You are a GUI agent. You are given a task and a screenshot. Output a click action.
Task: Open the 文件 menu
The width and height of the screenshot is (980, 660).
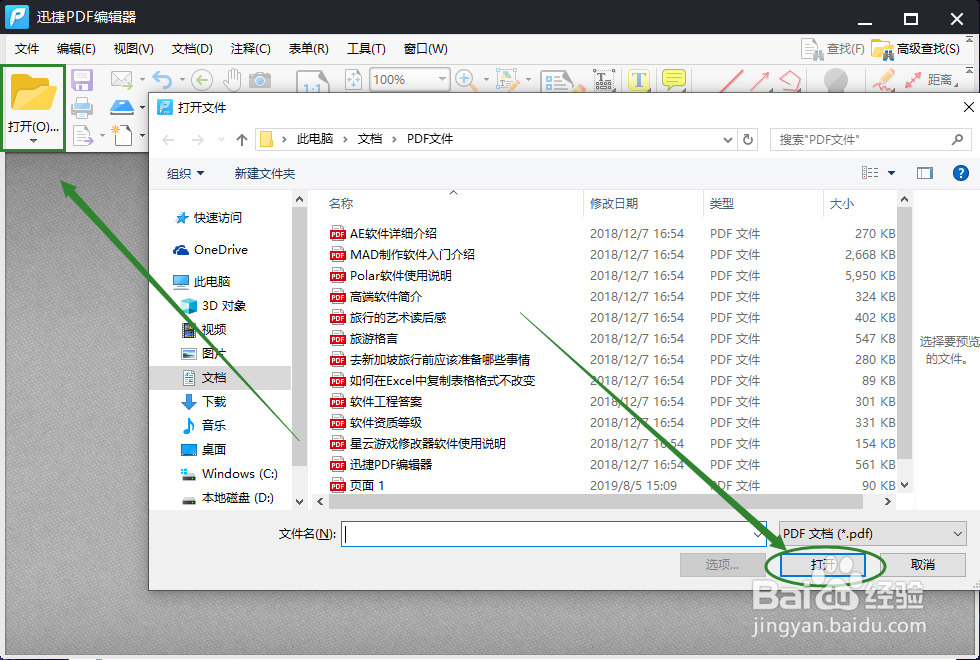point(27,49)
